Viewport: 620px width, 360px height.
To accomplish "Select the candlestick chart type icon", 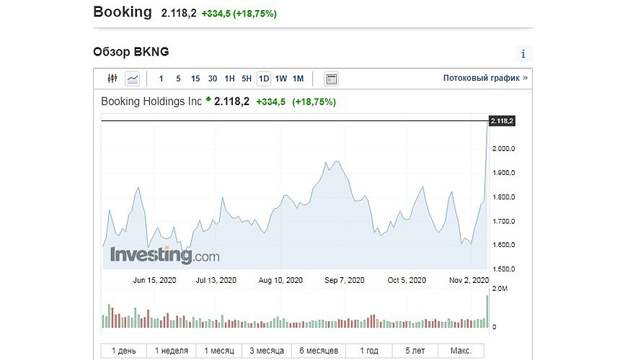I will tap(112, 78).
